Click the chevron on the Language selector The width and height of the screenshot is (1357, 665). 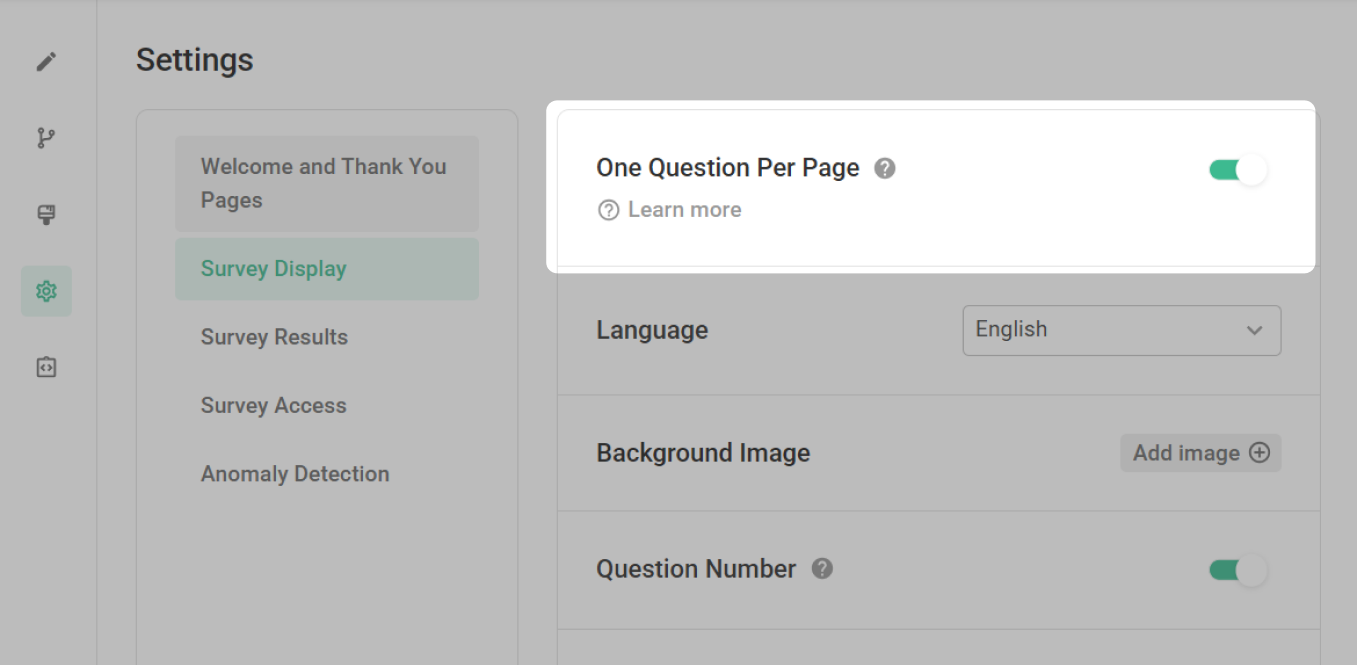click(x=1256, y=330)
